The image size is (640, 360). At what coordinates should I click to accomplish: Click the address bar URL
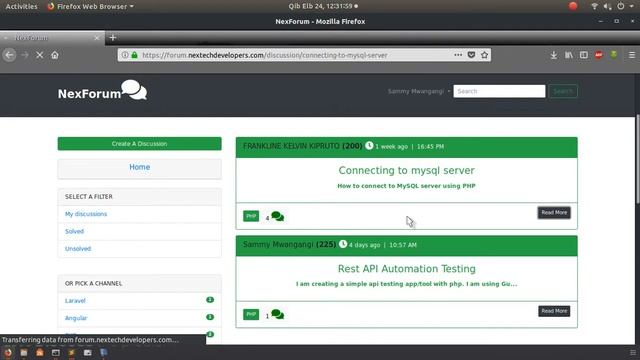(264, 55)
